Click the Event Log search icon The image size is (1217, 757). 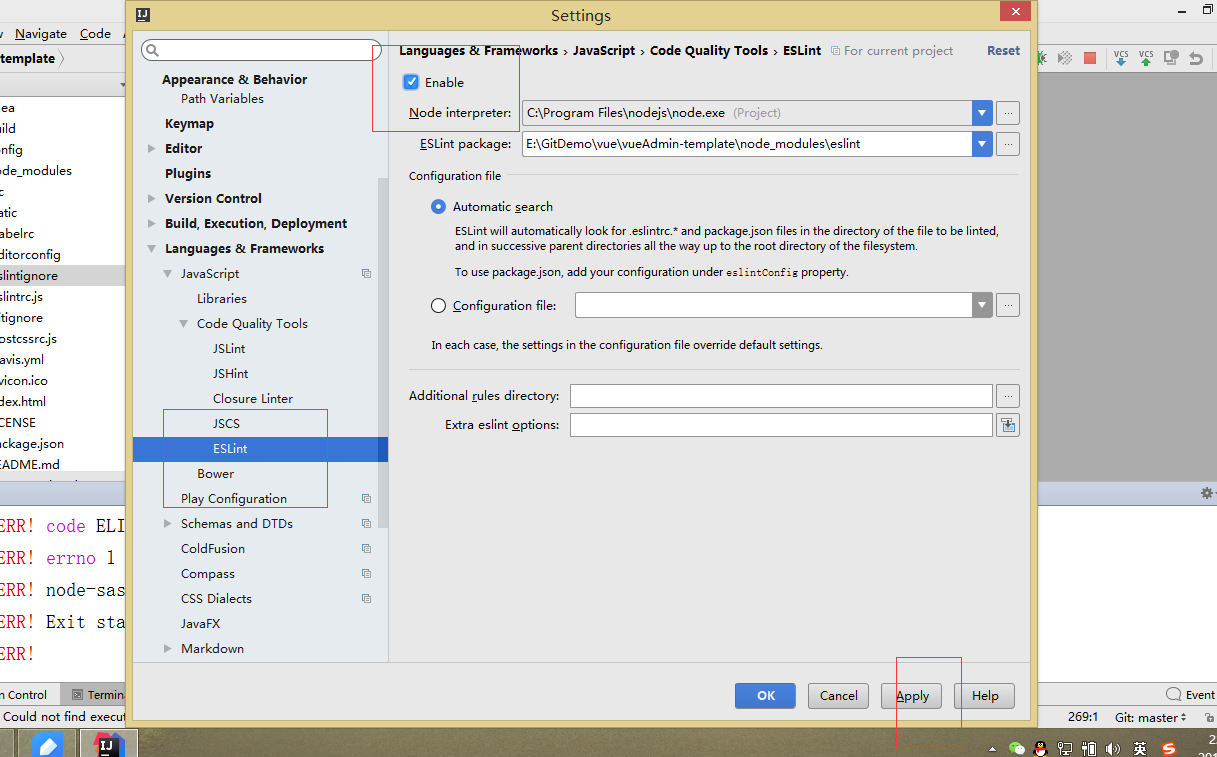[1174, 694]
